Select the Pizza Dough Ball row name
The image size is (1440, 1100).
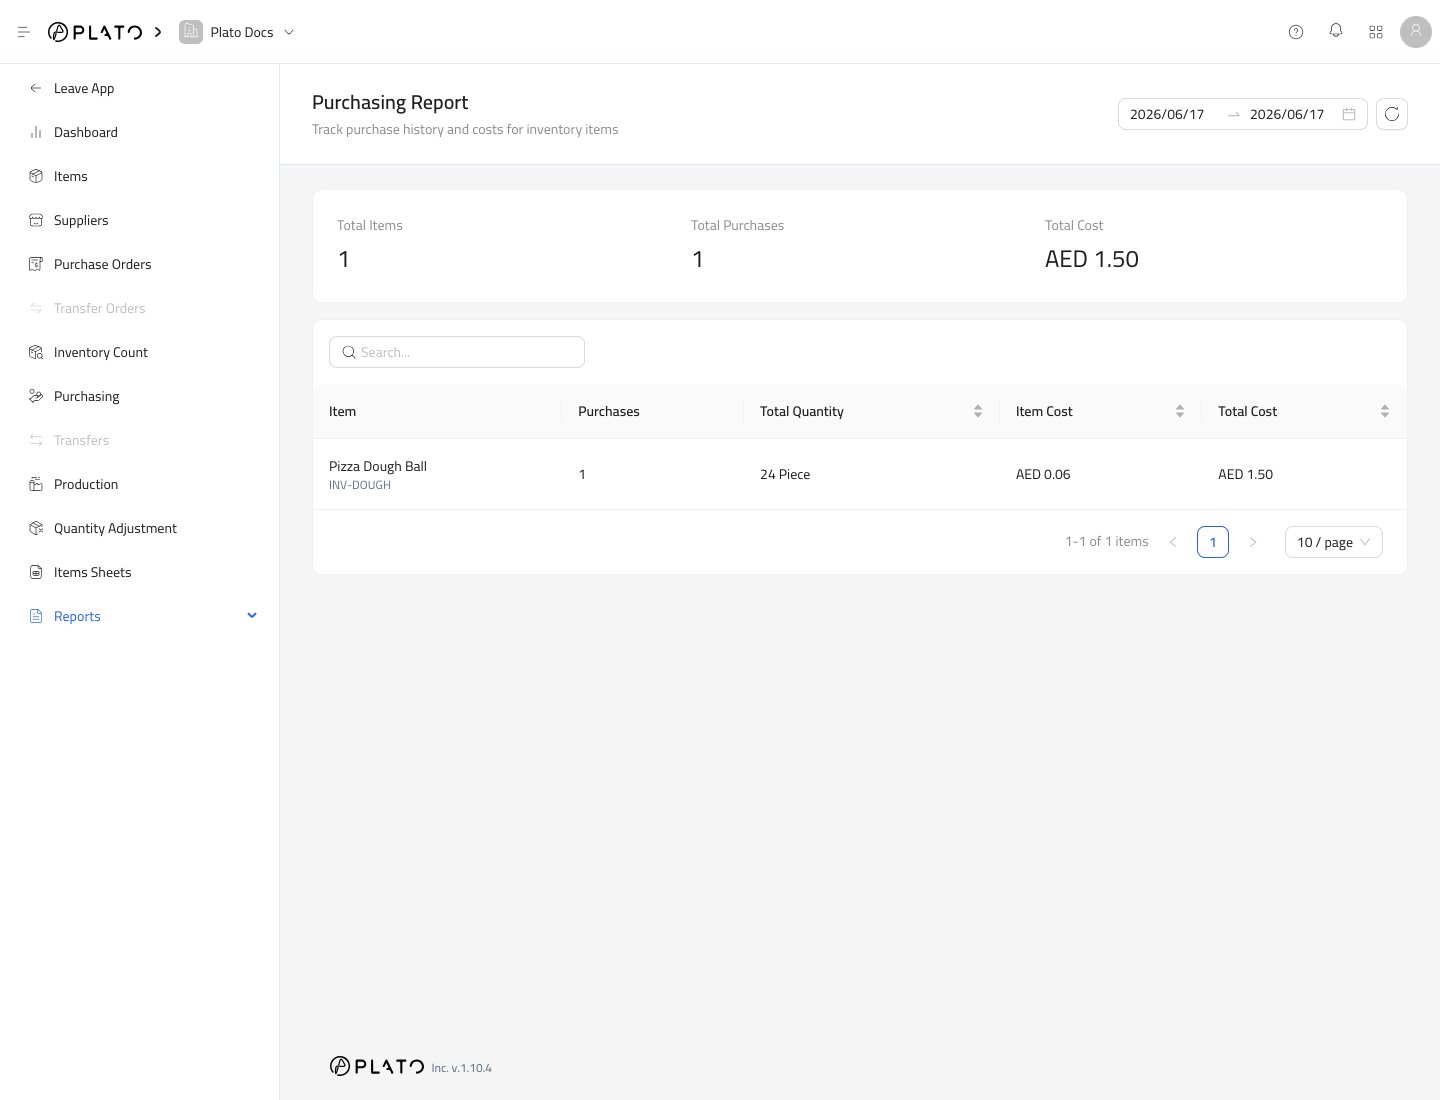[378, 466]
